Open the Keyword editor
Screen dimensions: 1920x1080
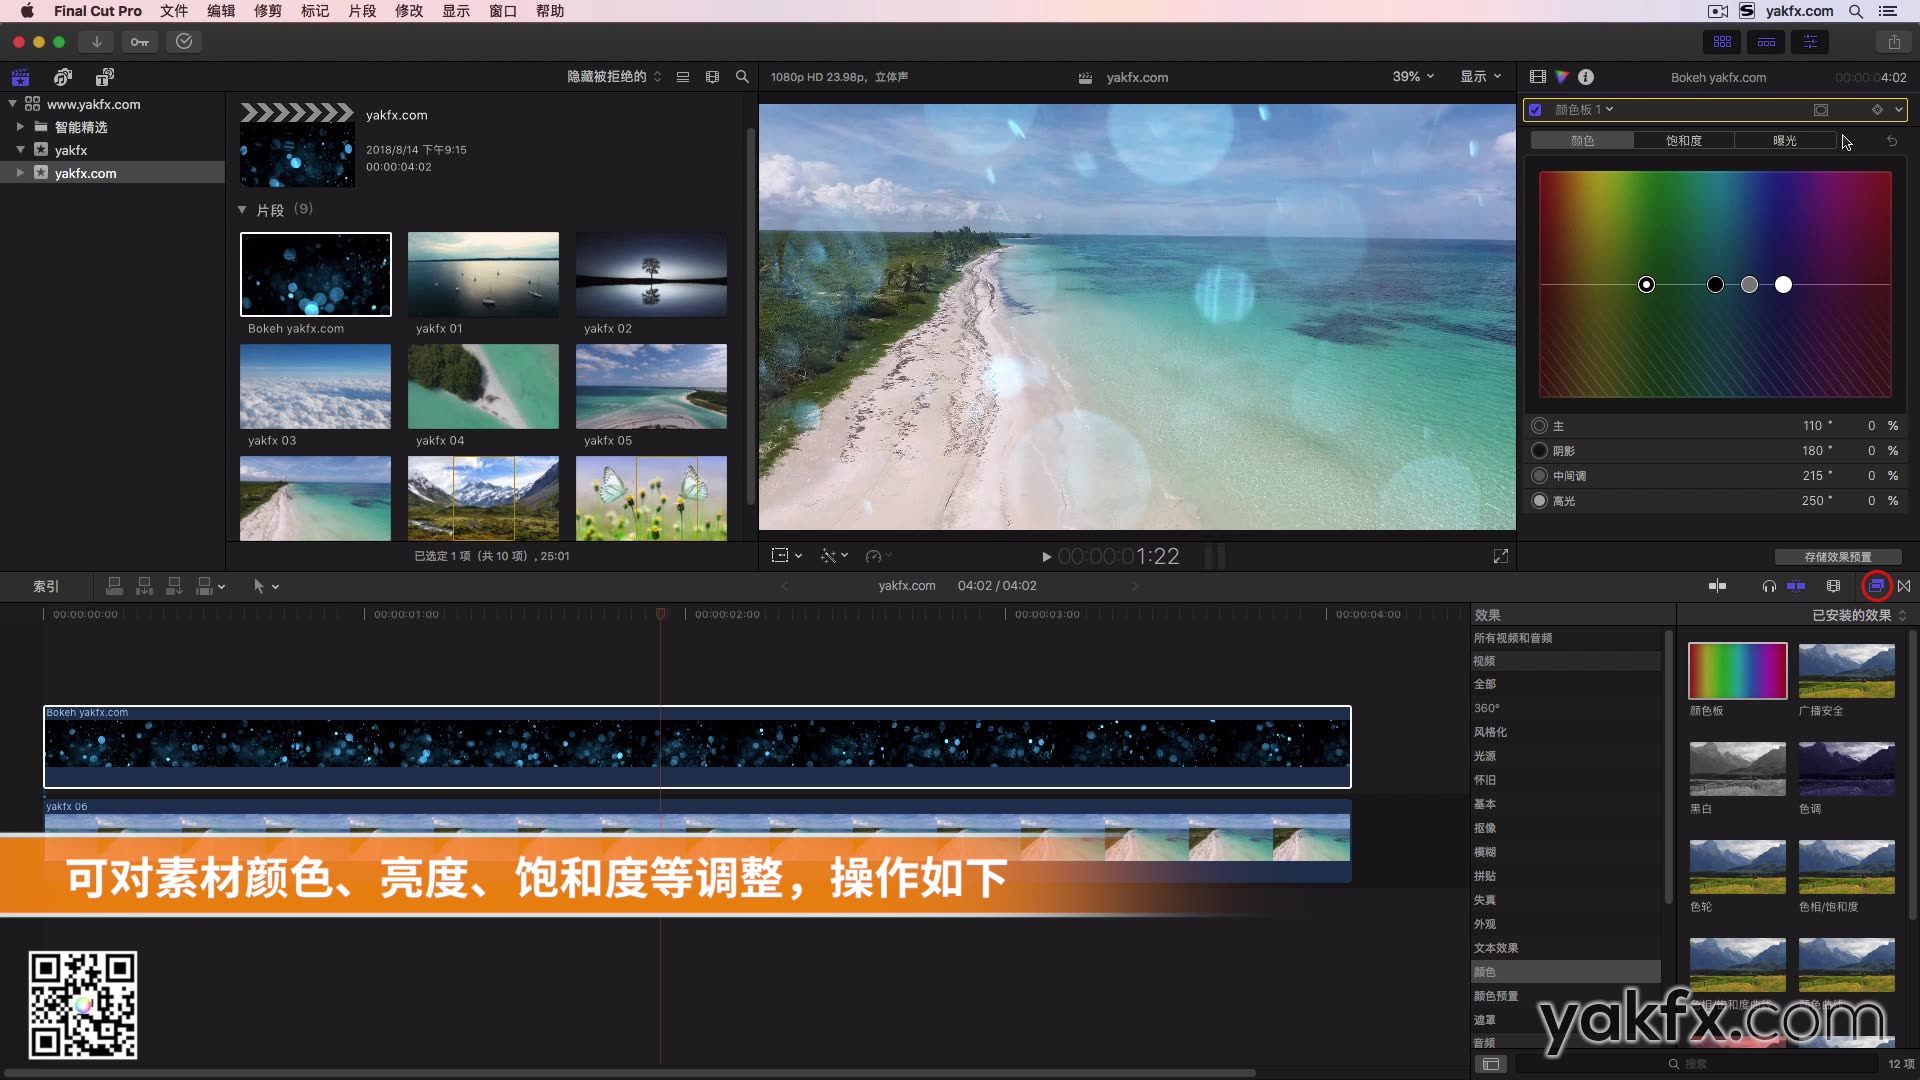(140, 42)
